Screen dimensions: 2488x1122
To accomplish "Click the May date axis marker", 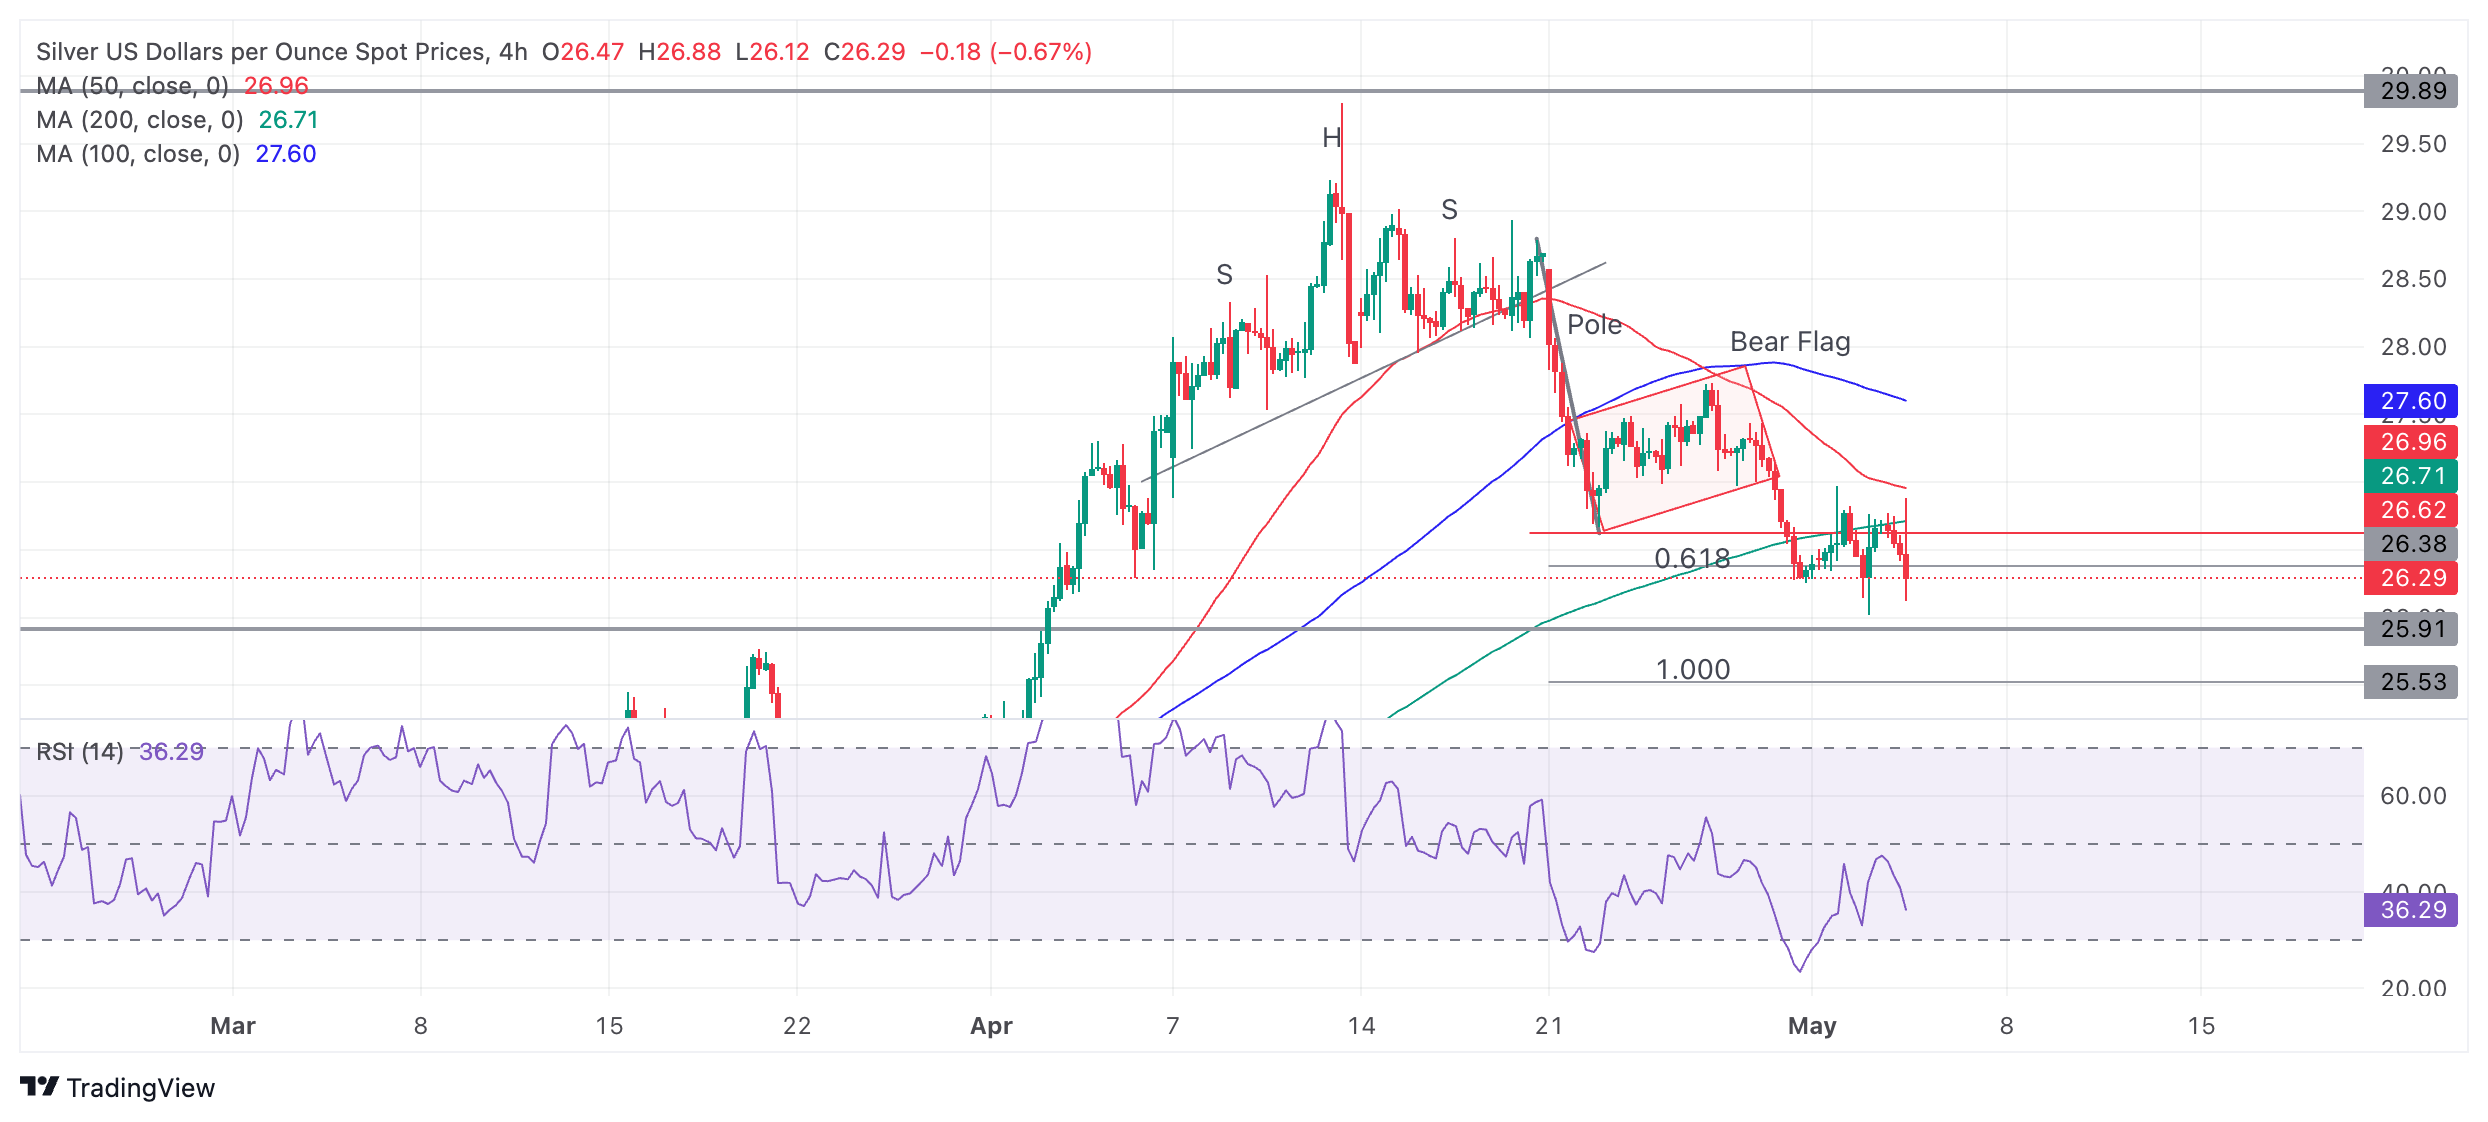I will click(x=1812, y=1026).
